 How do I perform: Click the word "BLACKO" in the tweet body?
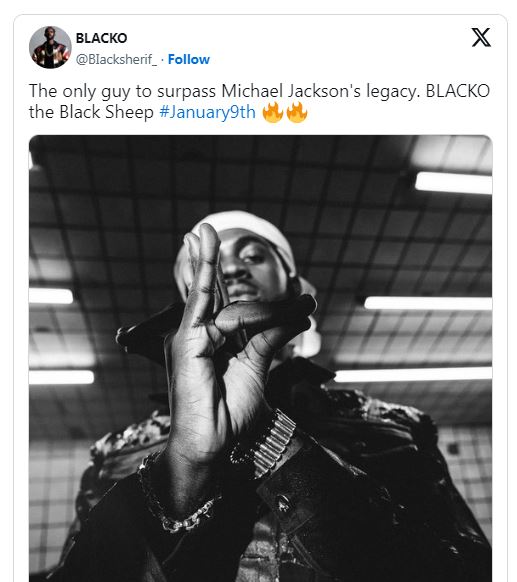458,91
